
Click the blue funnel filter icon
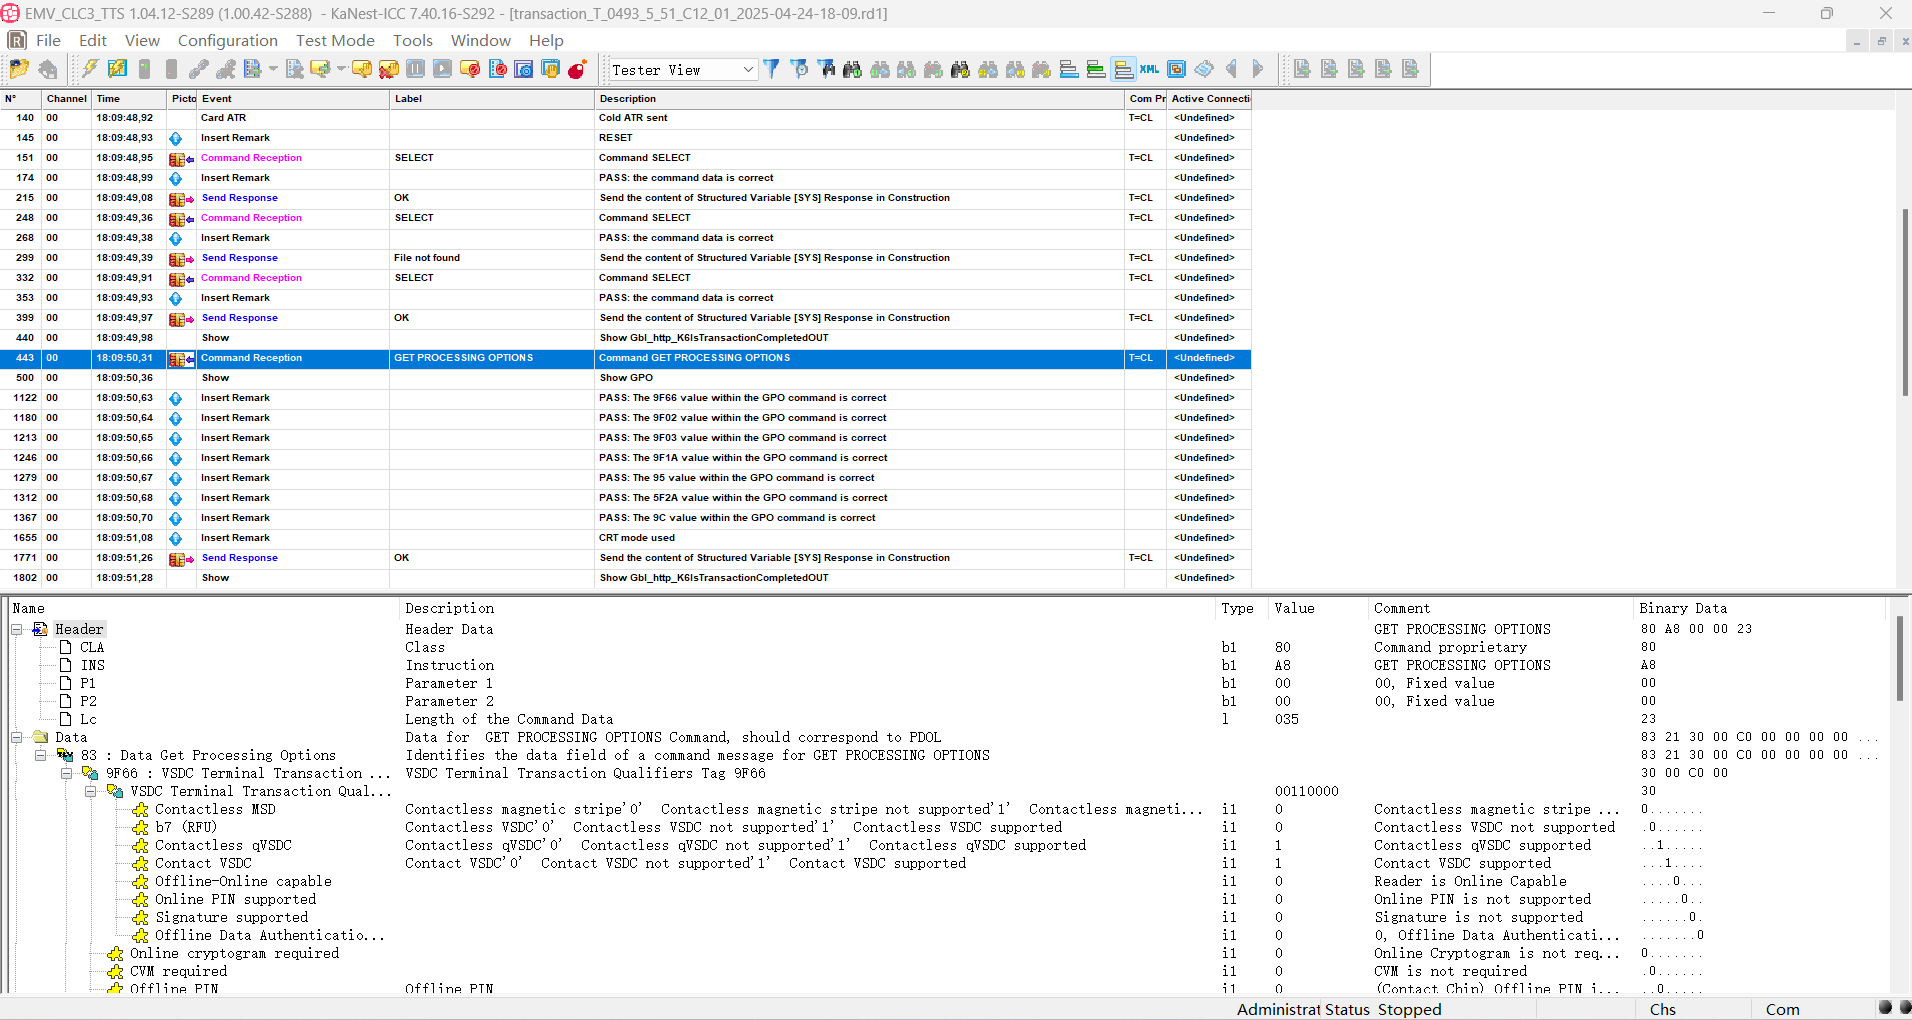coord(771,69)
